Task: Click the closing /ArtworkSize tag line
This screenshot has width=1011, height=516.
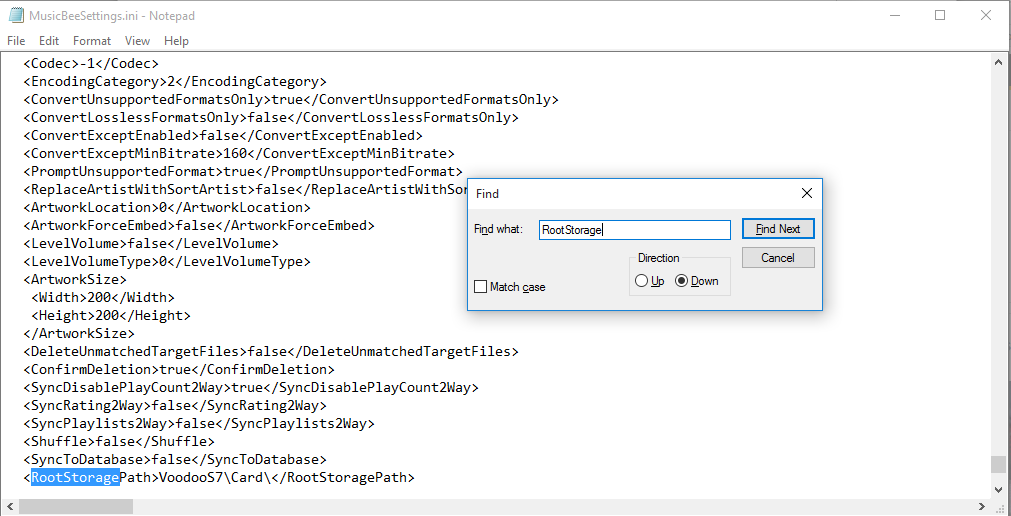Action: click(x=79, y=334)
